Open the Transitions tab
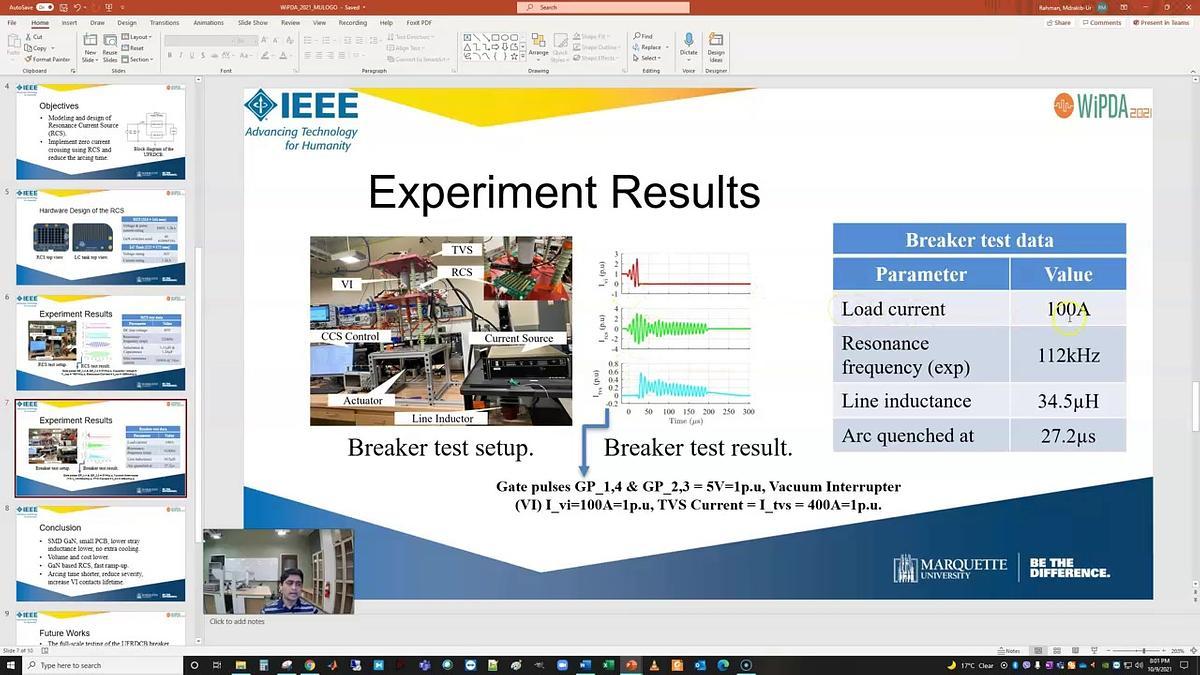The width and height of the screenshot is (1200, 675). coord(164,22)
